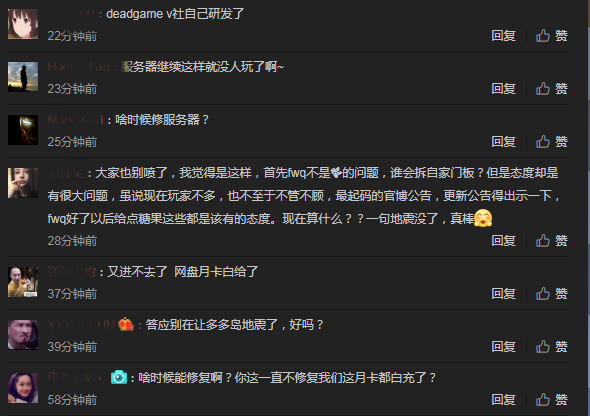Like the deadgame comment from 22 minutes ago
590x416 pixels.
552,36
